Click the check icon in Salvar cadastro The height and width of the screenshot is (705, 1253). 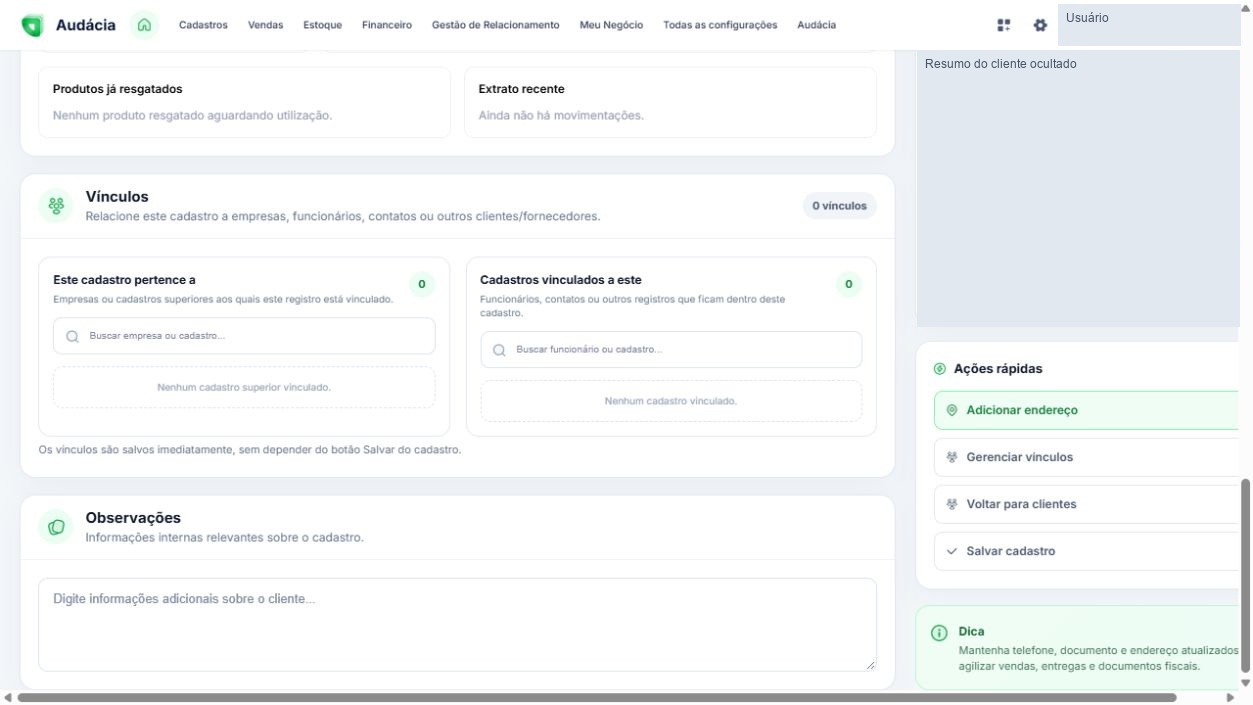952,551
